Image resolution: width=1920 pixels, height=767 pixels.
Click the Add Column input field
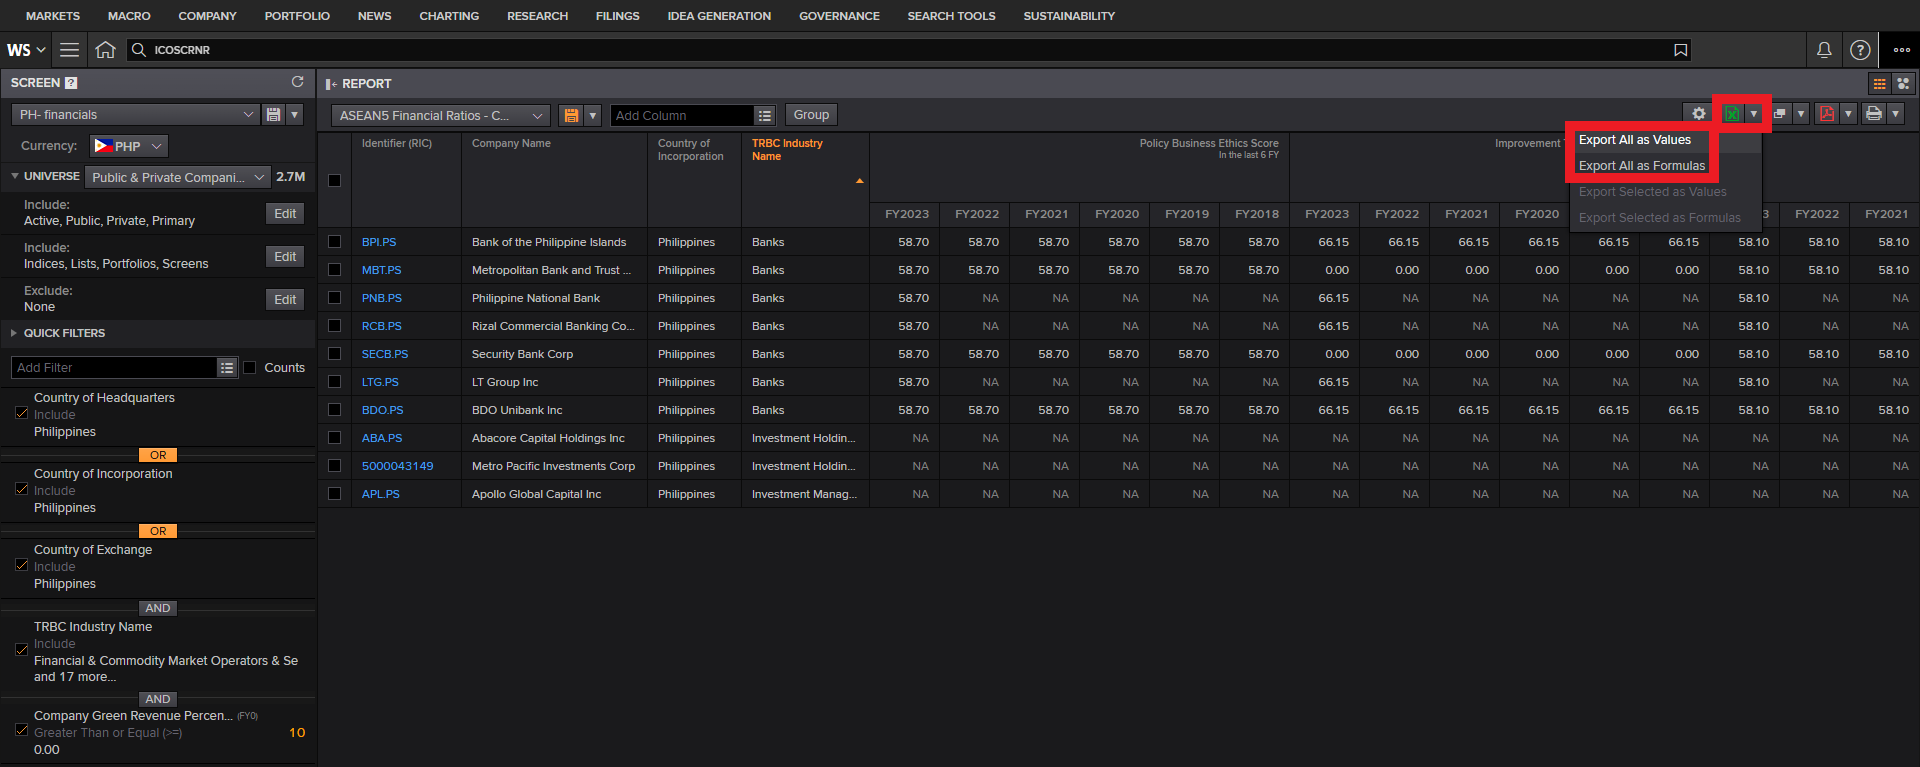point(682,116)
